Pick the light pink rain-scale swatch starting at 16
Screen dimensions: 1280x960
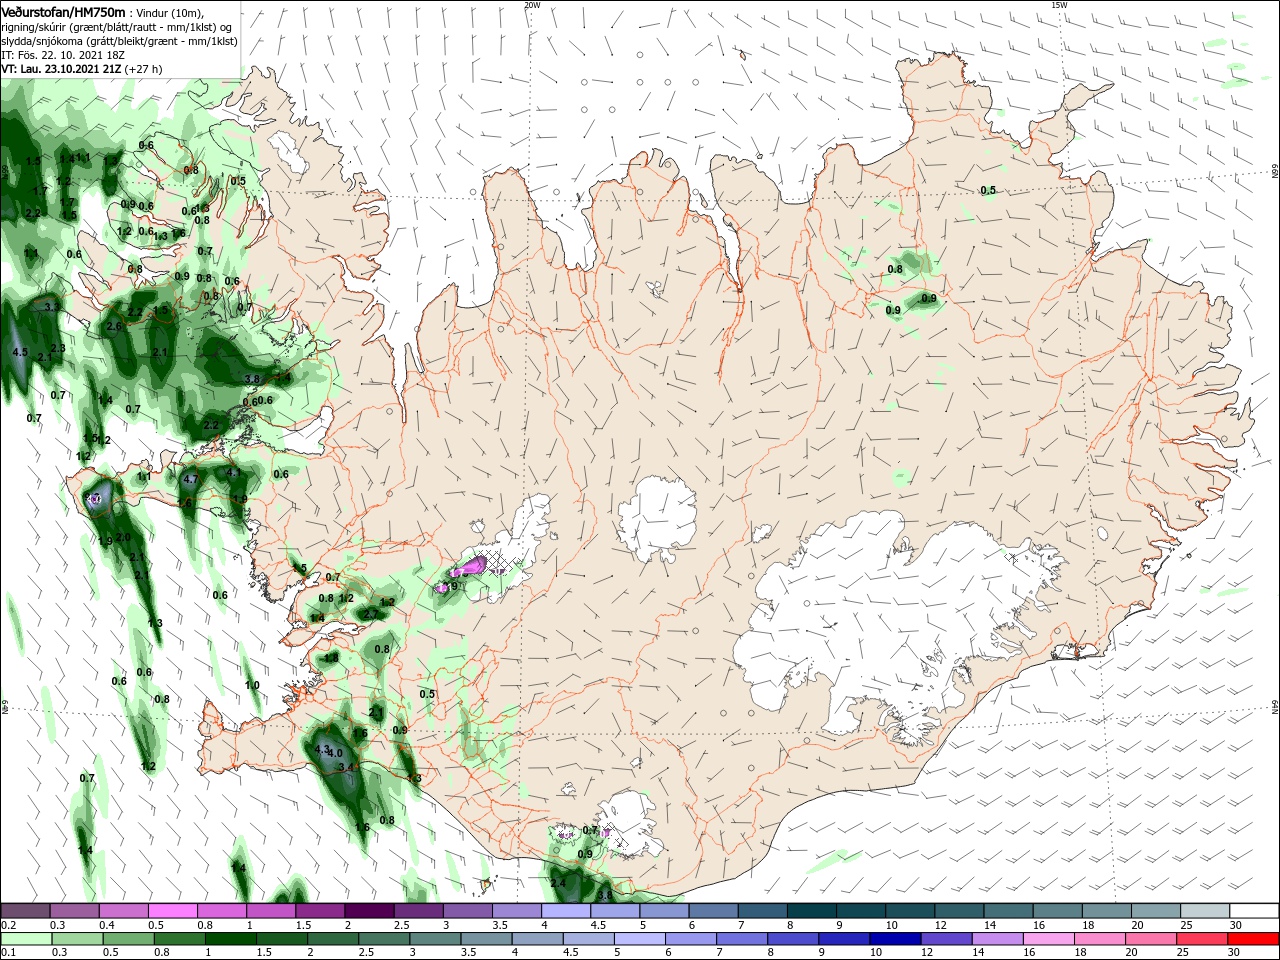(x=1049, y=940)
